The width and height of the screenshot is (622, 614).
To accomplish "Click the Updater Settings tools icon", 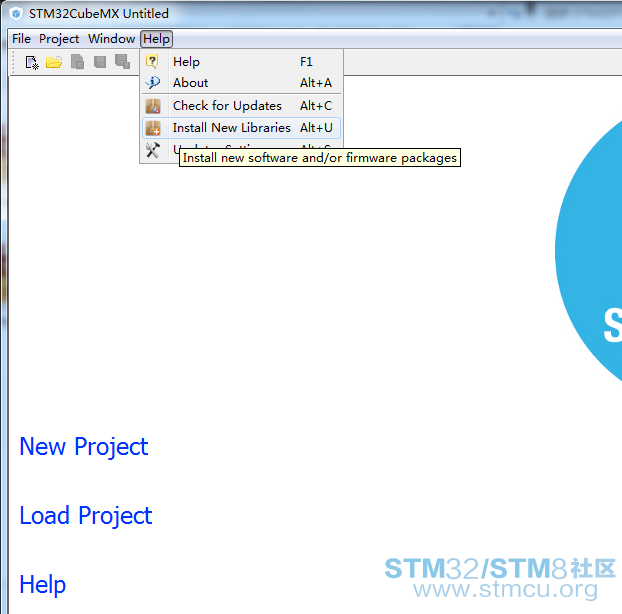I will point(153,150).
